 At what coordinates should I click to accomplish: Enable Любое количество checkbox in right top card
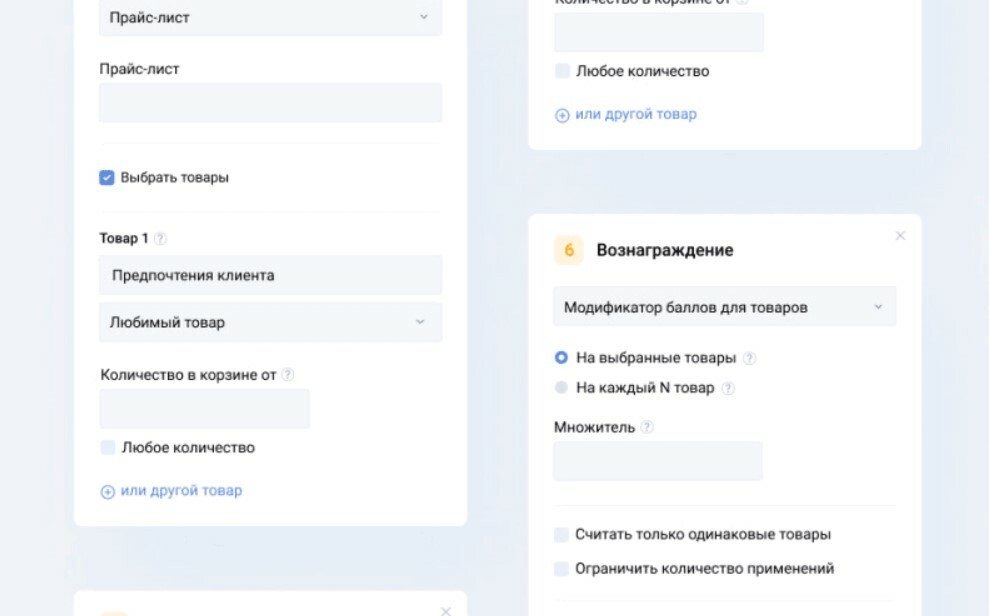[x=562, y=71]
